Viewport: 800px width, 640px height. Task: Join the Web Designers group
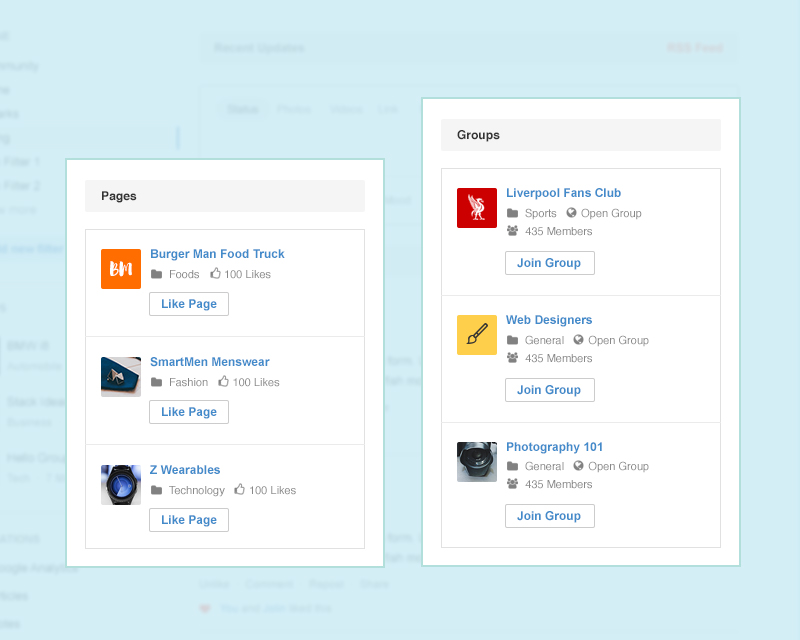(549, 390)
